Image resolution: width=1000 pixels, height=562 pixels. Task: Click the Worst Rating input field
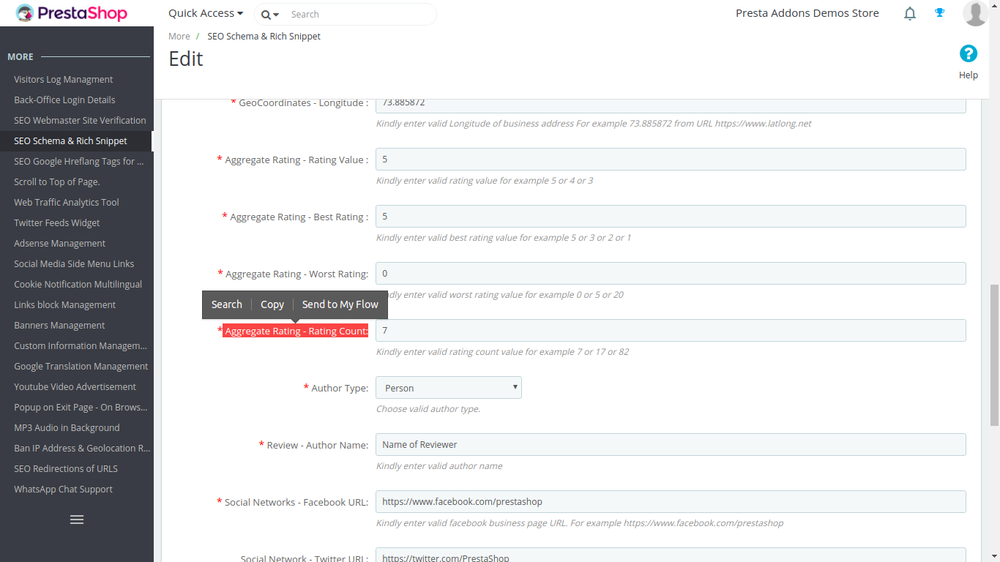pos(670,274)
